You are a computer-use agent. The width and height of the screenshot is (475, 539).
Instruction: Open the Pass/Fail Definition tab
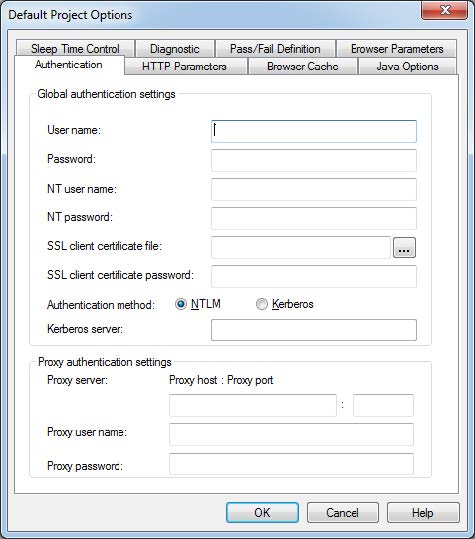(x=275, y=48)
